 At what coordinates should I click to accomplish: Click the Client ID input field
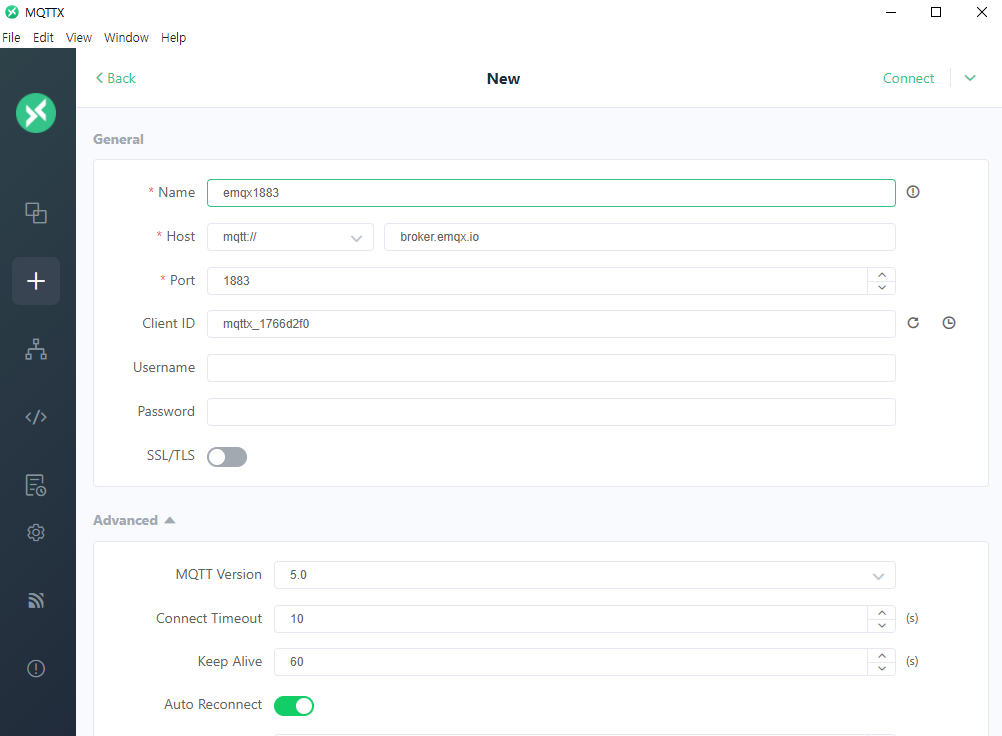pos(551,324)
